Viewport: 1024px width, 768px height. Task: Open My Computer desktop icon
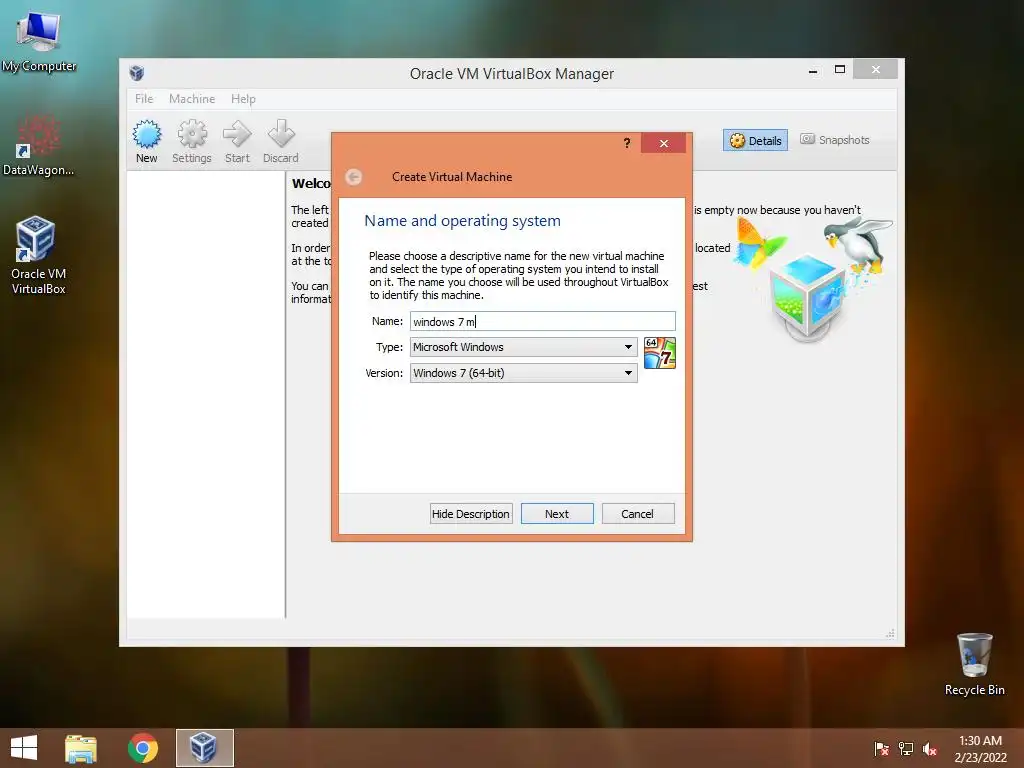(39, 42)
